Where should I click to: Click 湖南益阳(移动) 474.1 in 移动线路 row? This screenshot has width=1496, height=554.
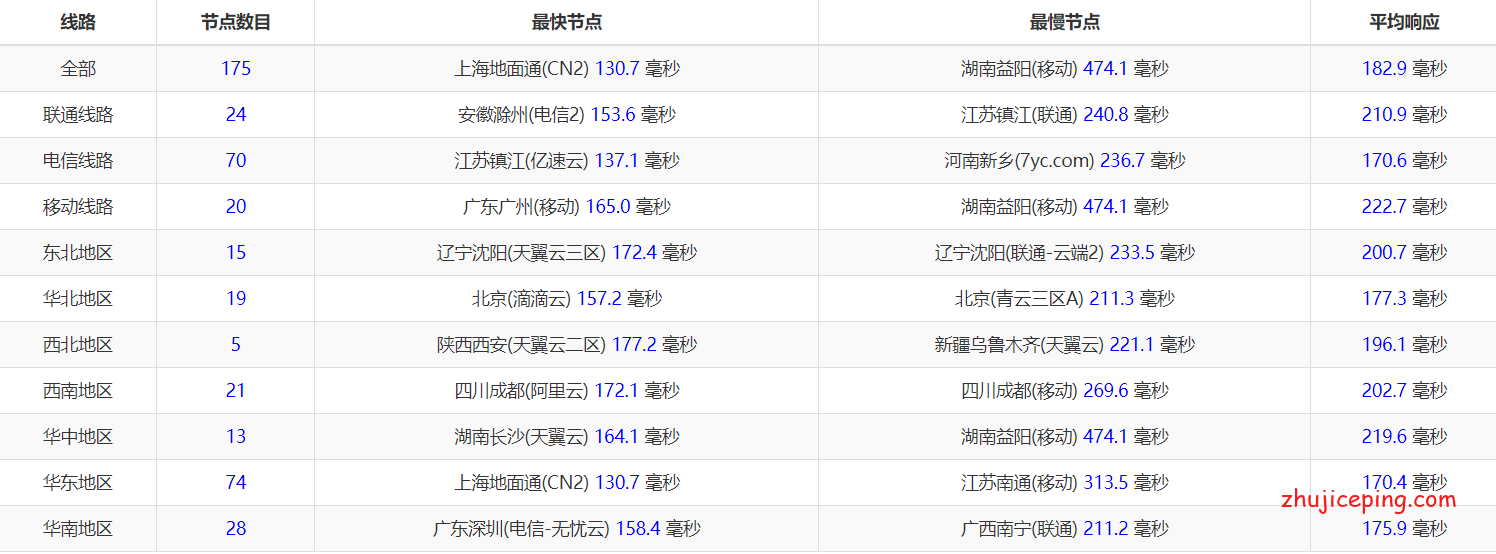tap(1065, 207)
